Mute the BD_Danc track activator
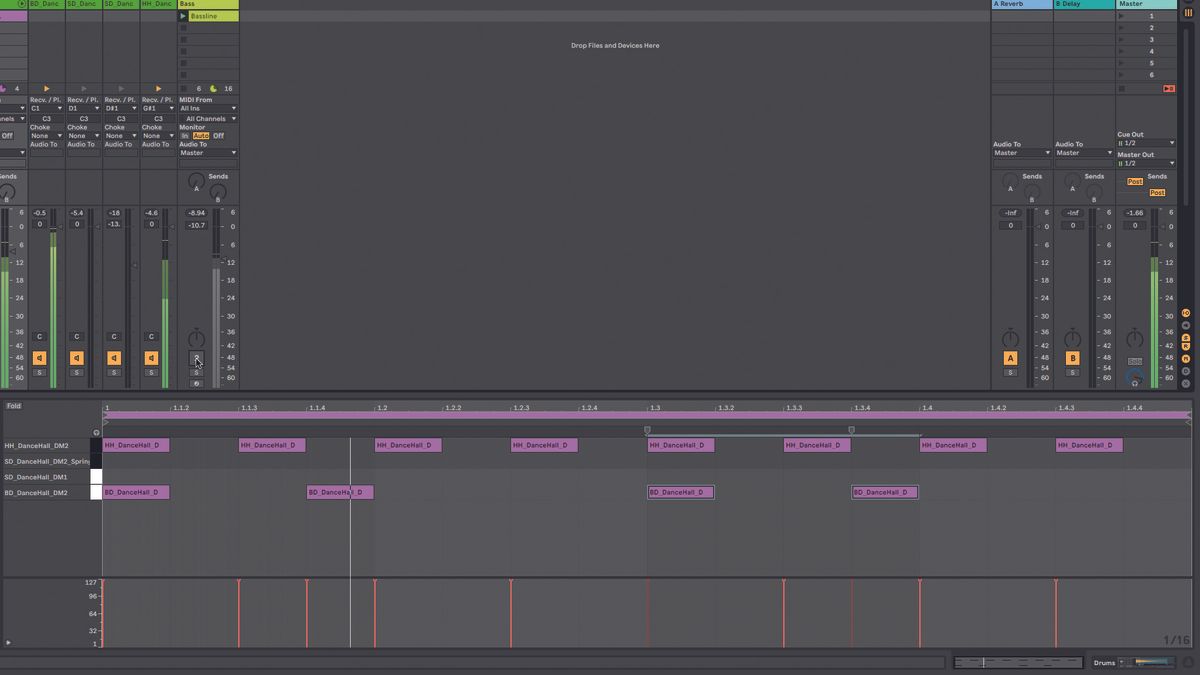 coord(39,358)
